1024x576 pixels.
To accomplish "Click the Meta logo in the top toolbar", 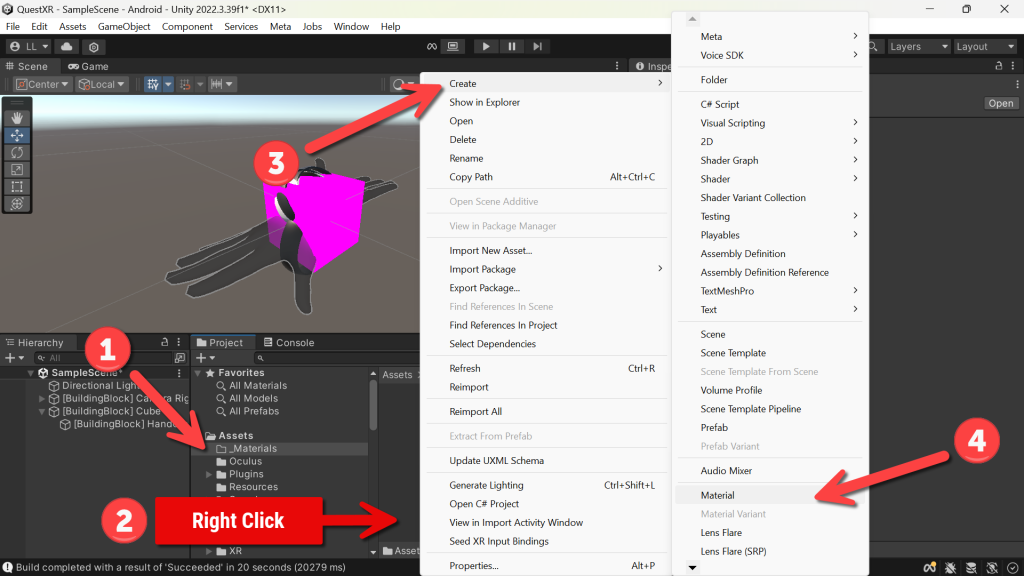I will tap(432, 46).
